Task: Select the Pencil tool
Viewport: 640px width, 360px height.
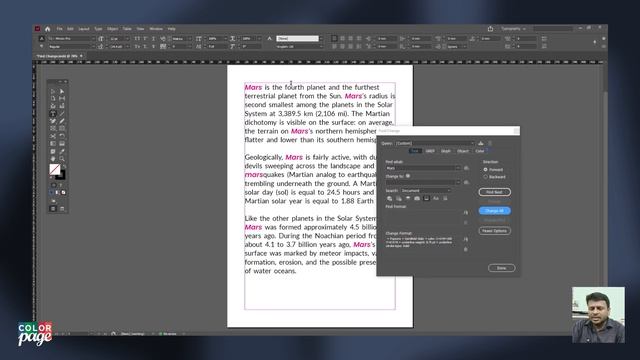Action: point(62,121)
